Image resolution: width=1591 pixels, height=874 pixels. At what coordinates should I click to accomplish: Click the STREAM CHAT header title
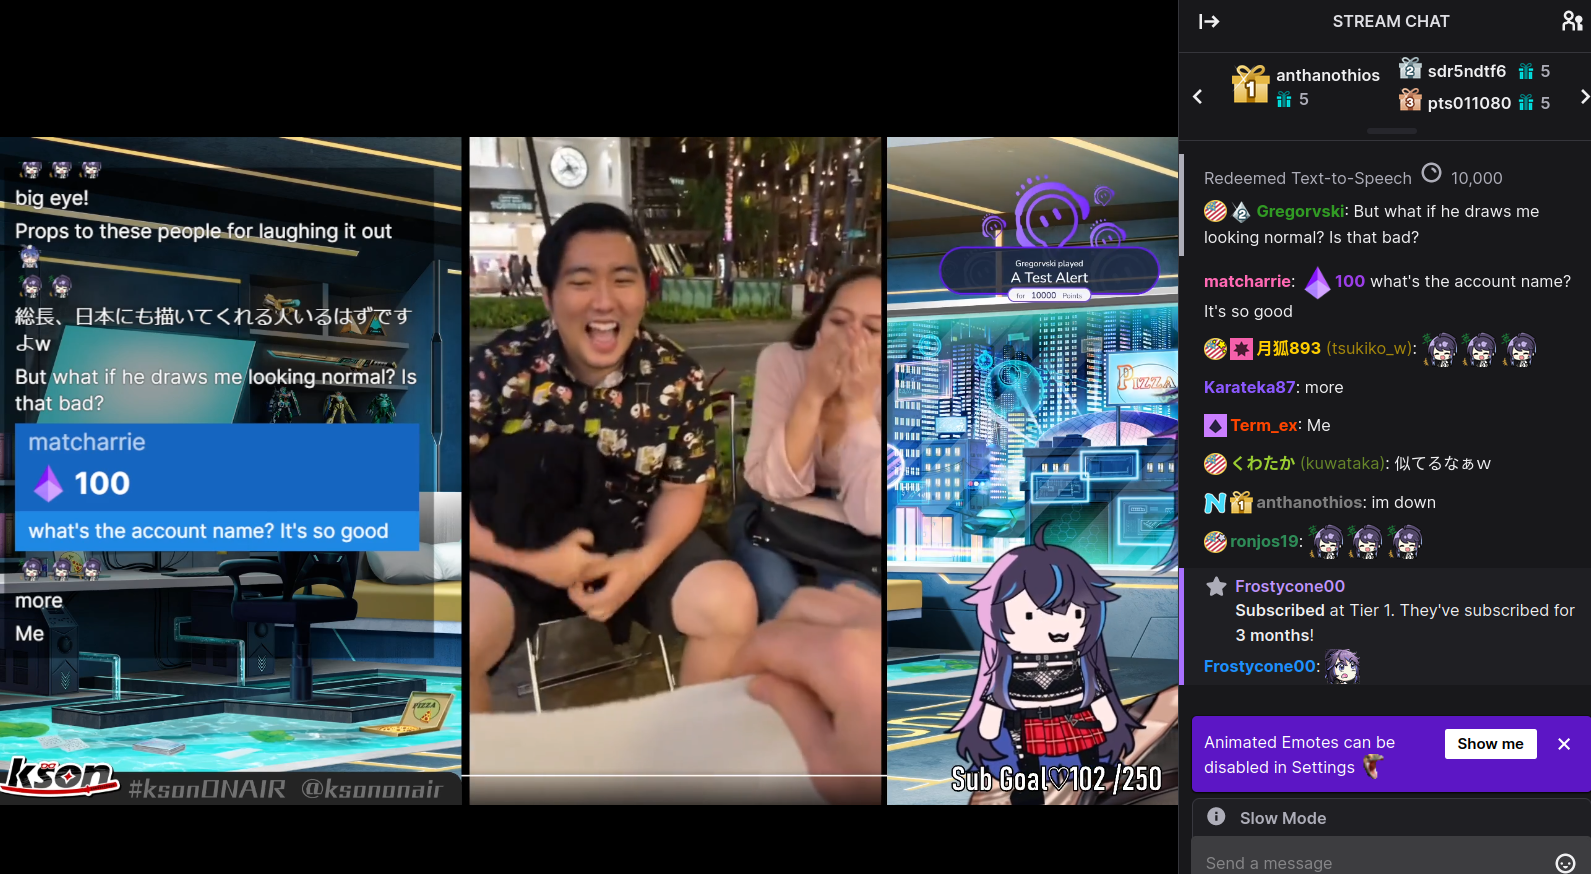click(x=1391, y=21)
